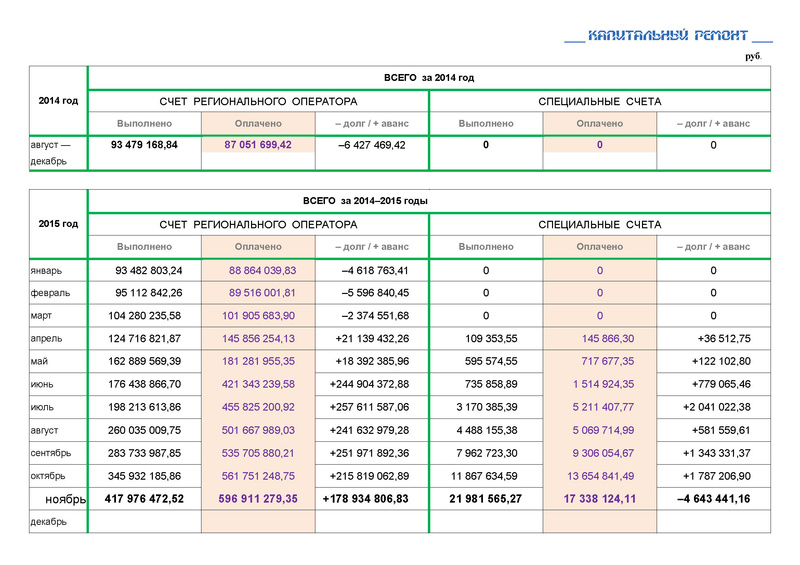
Task: Select the bold "ноябрь" row label
Action: pos(65,498)
